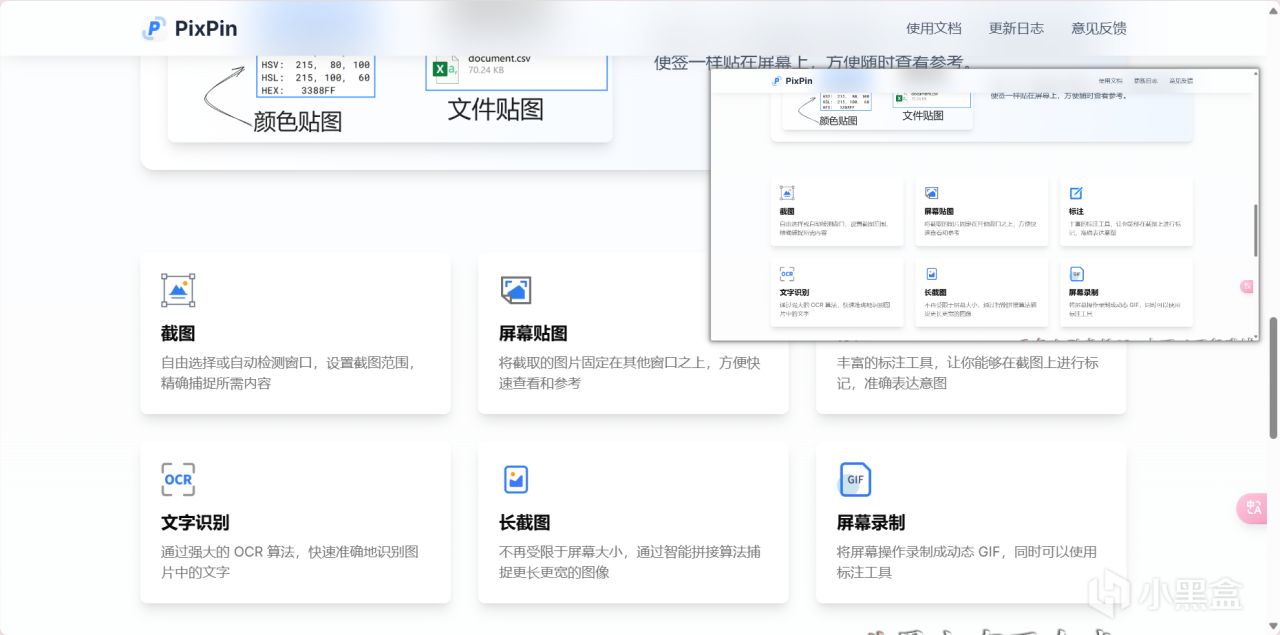Click the GIF icon of the main page 屏幕录制 card
1280x635 pixels.
(855, 479)
